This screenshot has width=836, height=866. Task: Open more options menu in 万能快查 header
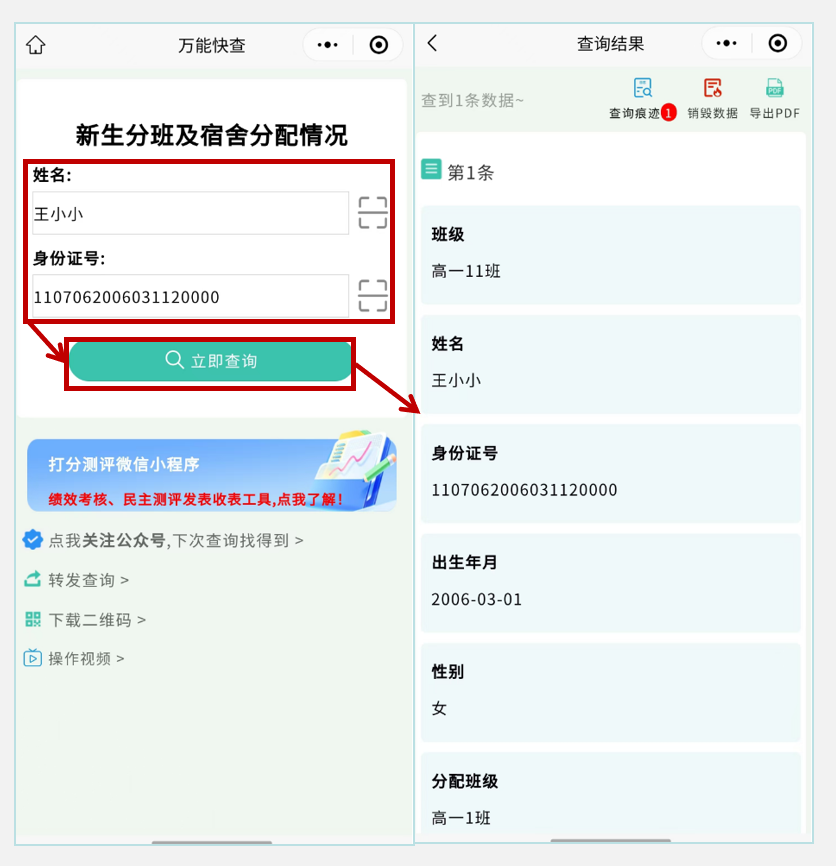327,45
